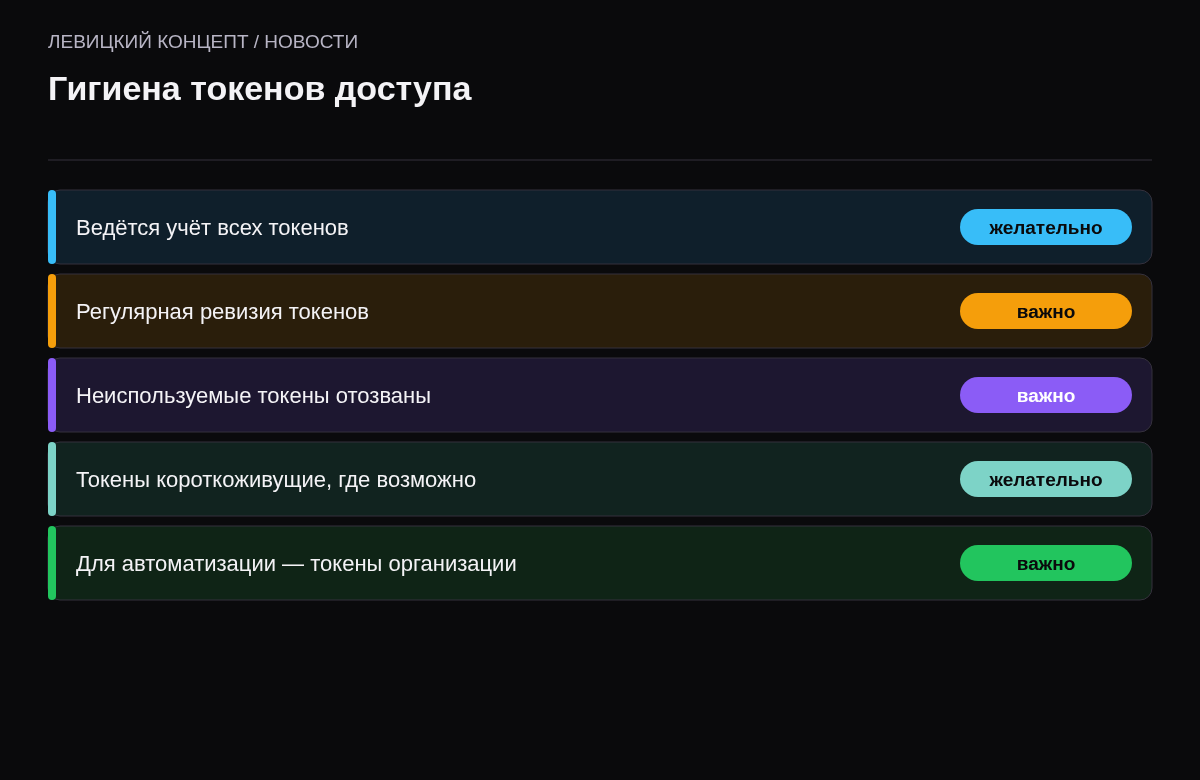The image size is (1200, 780).
Task: Click the blue желательно badge on the Ведётся учёт row
Action: click(x=1046, y=227)
